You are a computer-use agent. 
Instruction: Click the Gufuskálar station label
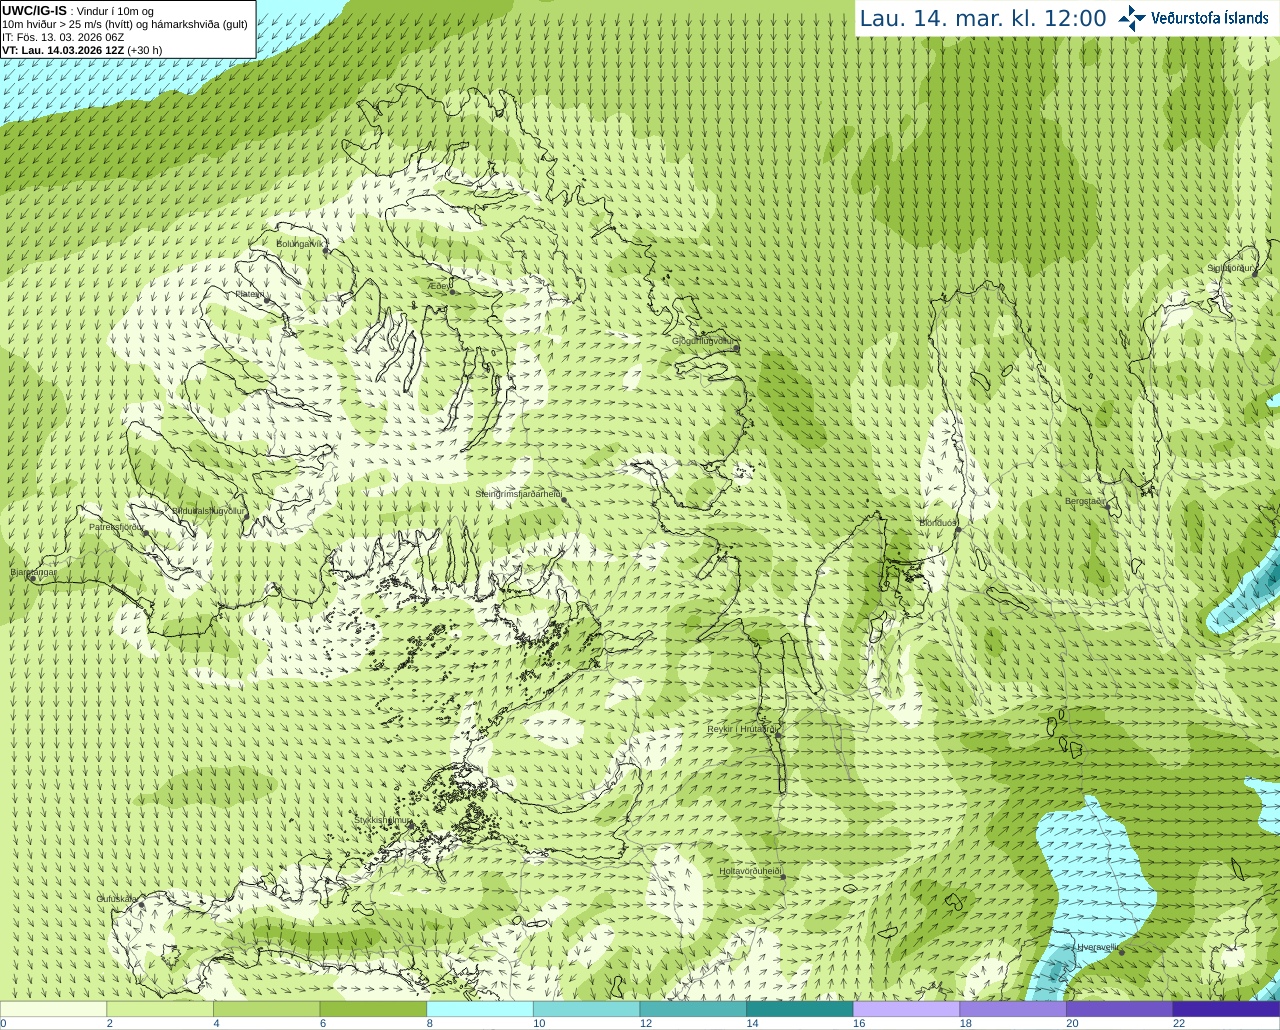[117, 899]
